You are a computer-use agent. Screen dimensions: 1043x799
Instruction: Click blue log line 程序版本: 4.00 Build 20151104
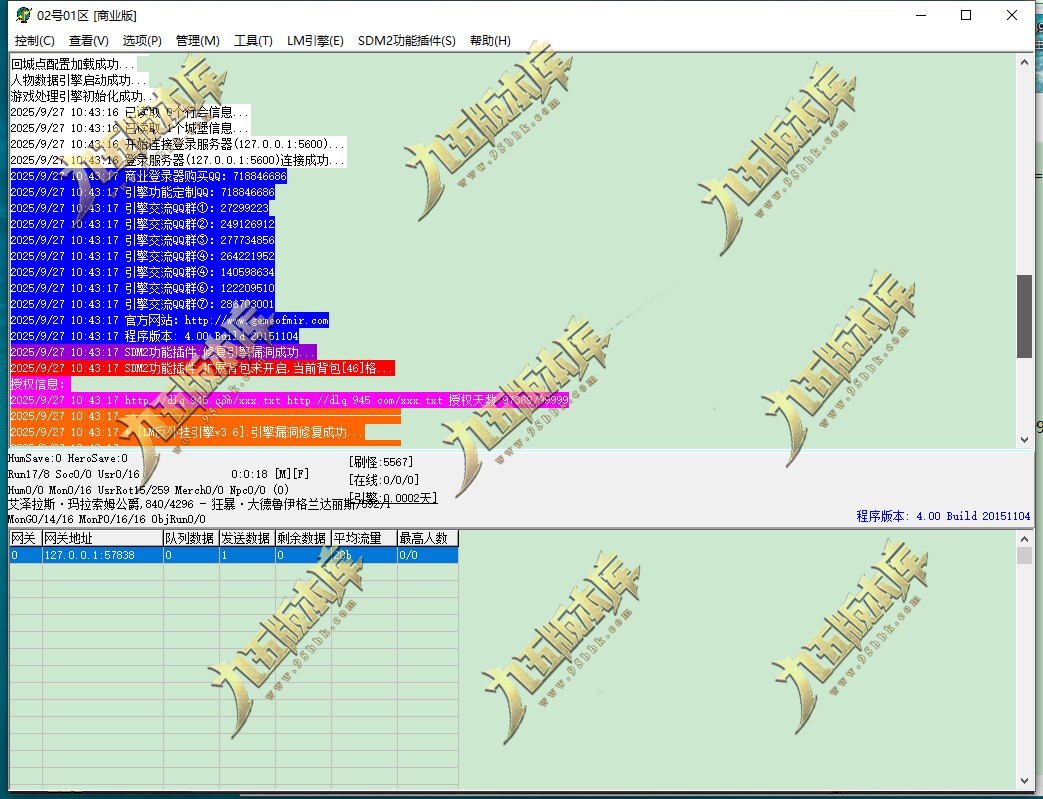[x=154, y=336]
